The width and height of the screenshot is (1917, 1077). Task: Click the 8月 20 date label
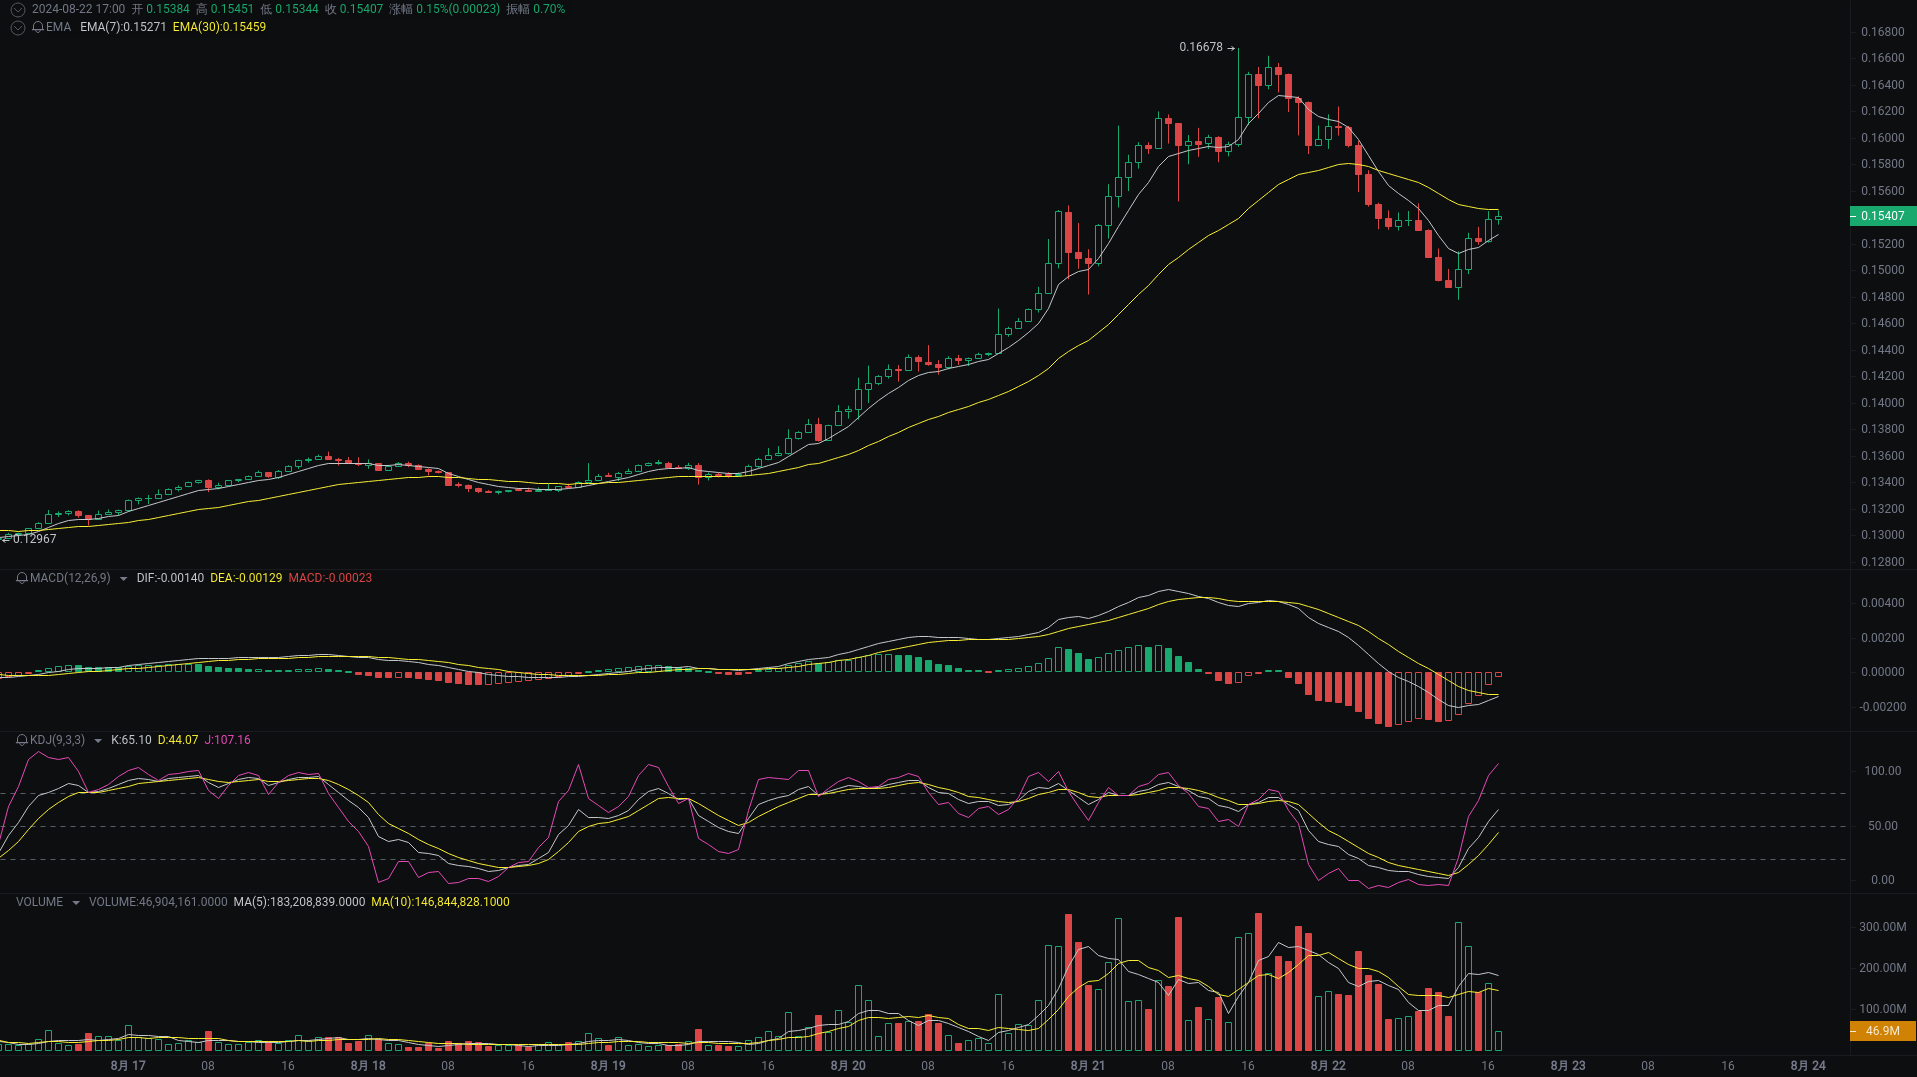tap(848, 1066)
